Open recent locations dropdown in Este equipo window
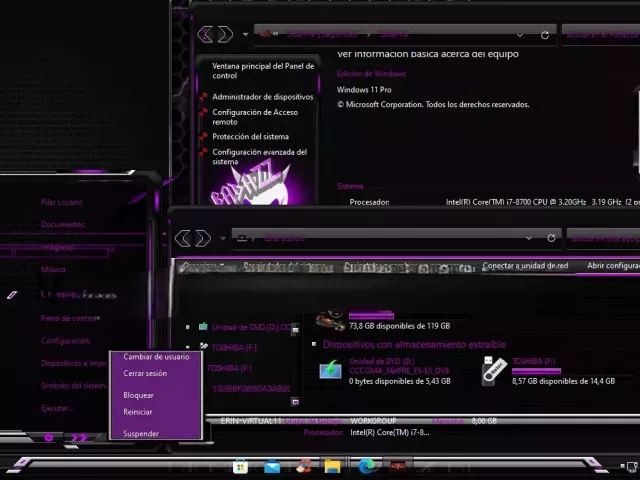The height and width of the screenshot is (480, 640). pos(223,238)
